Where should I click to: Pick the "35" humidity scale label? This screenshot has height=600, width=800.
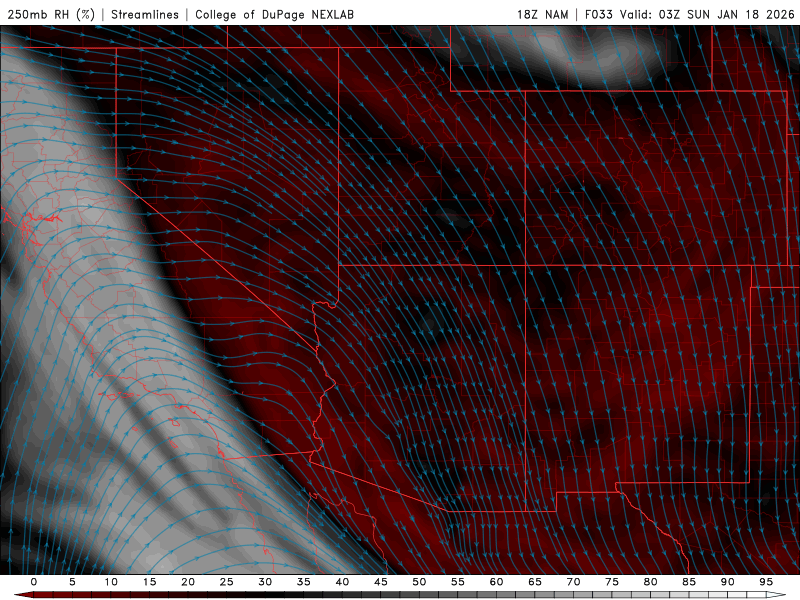pyautogui.click(x=304, y=582)
